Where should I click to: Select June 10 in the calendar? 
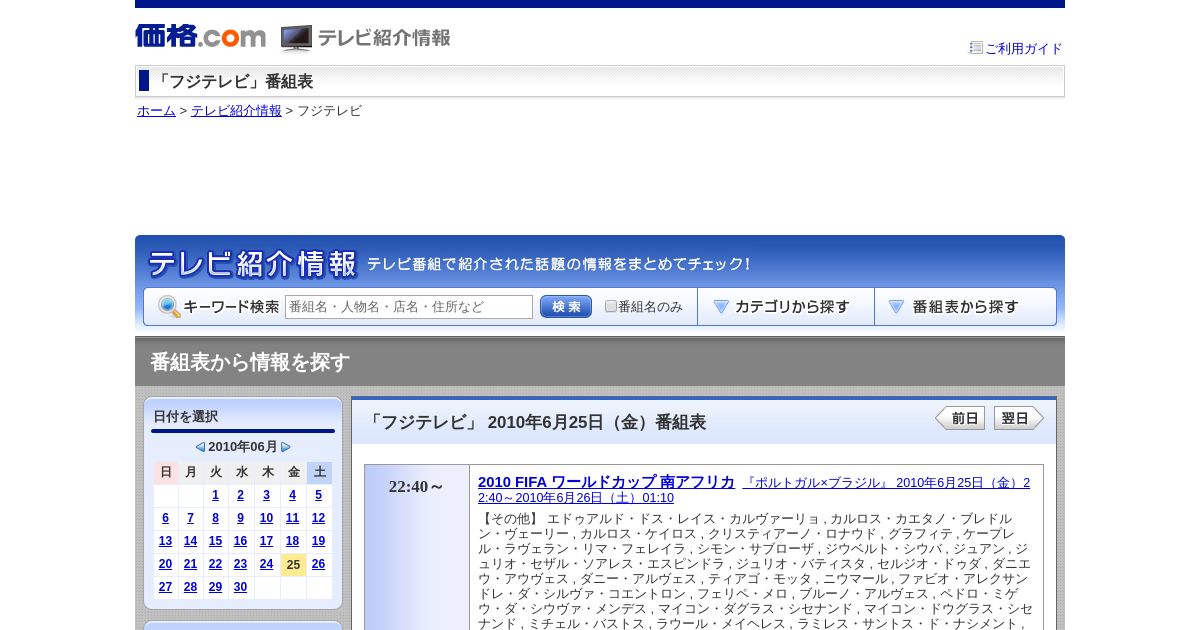point(266,518)
